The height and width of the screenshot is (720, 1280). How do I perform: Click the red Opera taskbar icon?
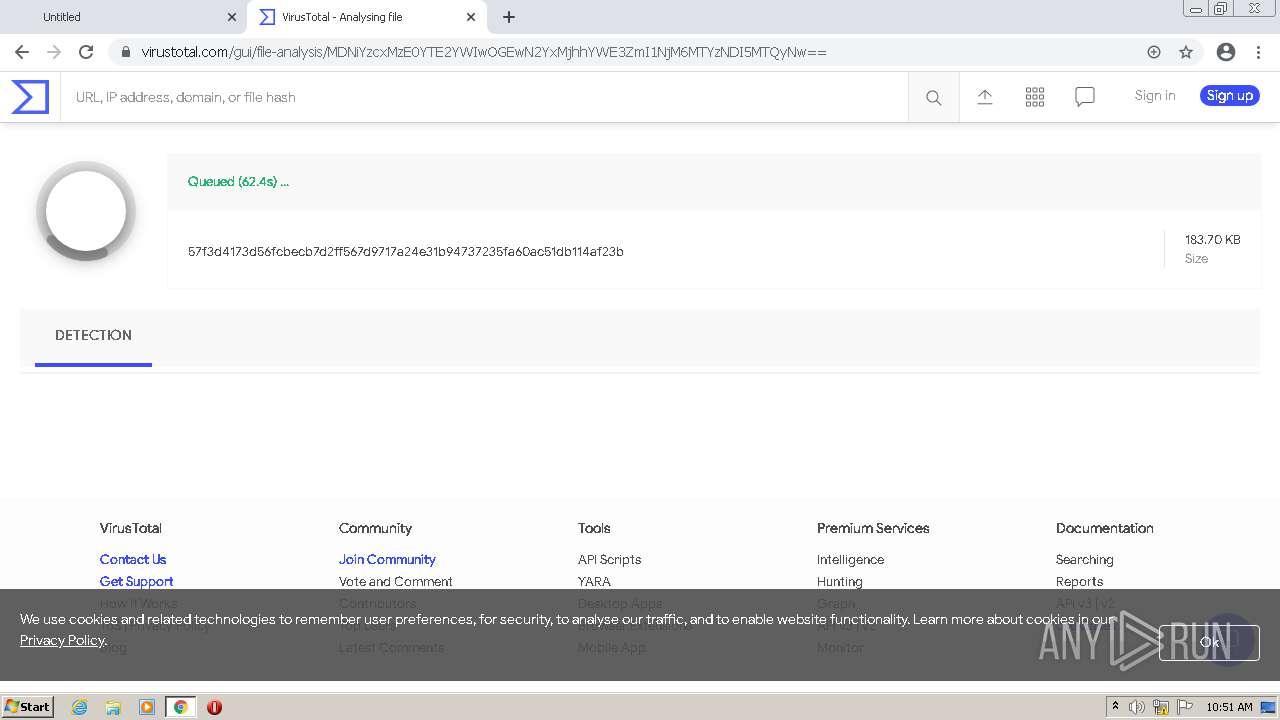[x=214, y=707]
